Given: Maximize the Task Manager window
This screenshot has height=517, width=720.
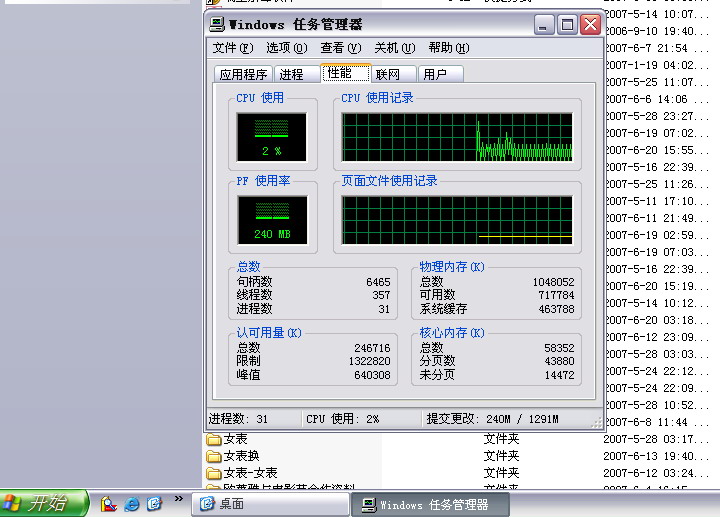Looking at the screenshot, I should point(567,24).
